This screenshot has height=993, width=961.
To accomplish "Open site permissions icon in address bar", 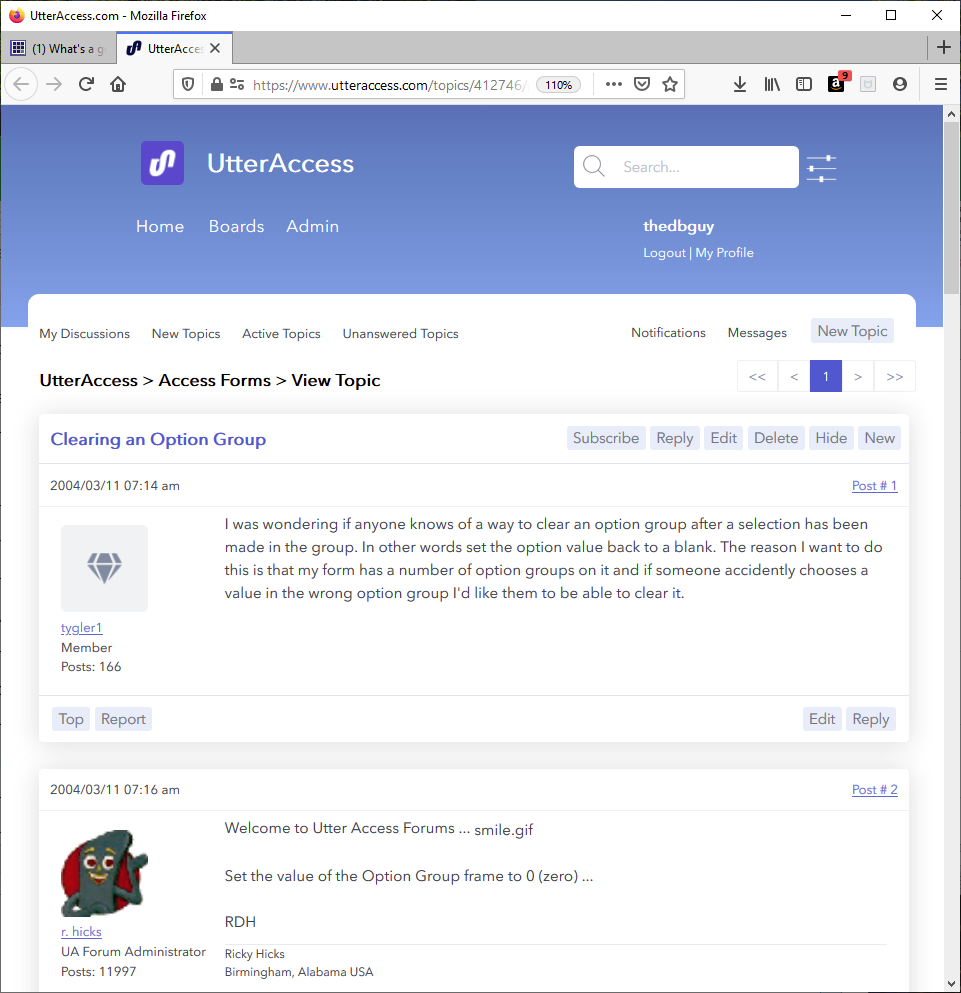I will [237, 84].
